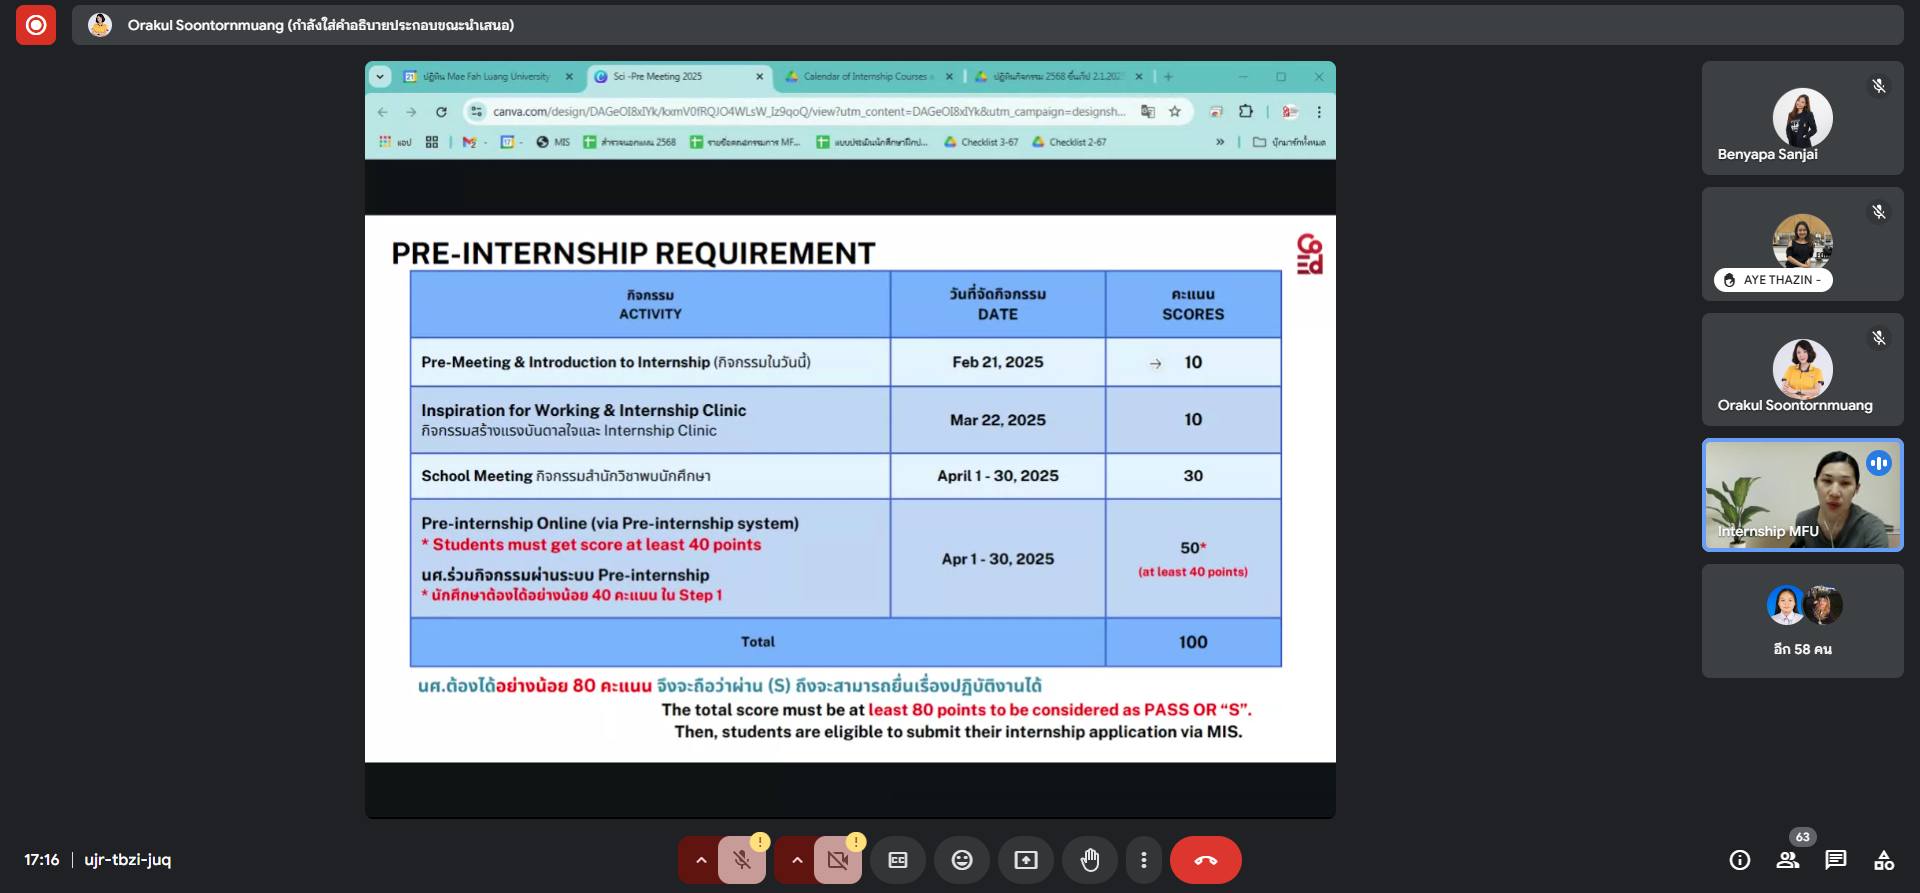The image size is (1920, 893).
Task: Click the School Meeting activity row
Action: pos(650,476)
